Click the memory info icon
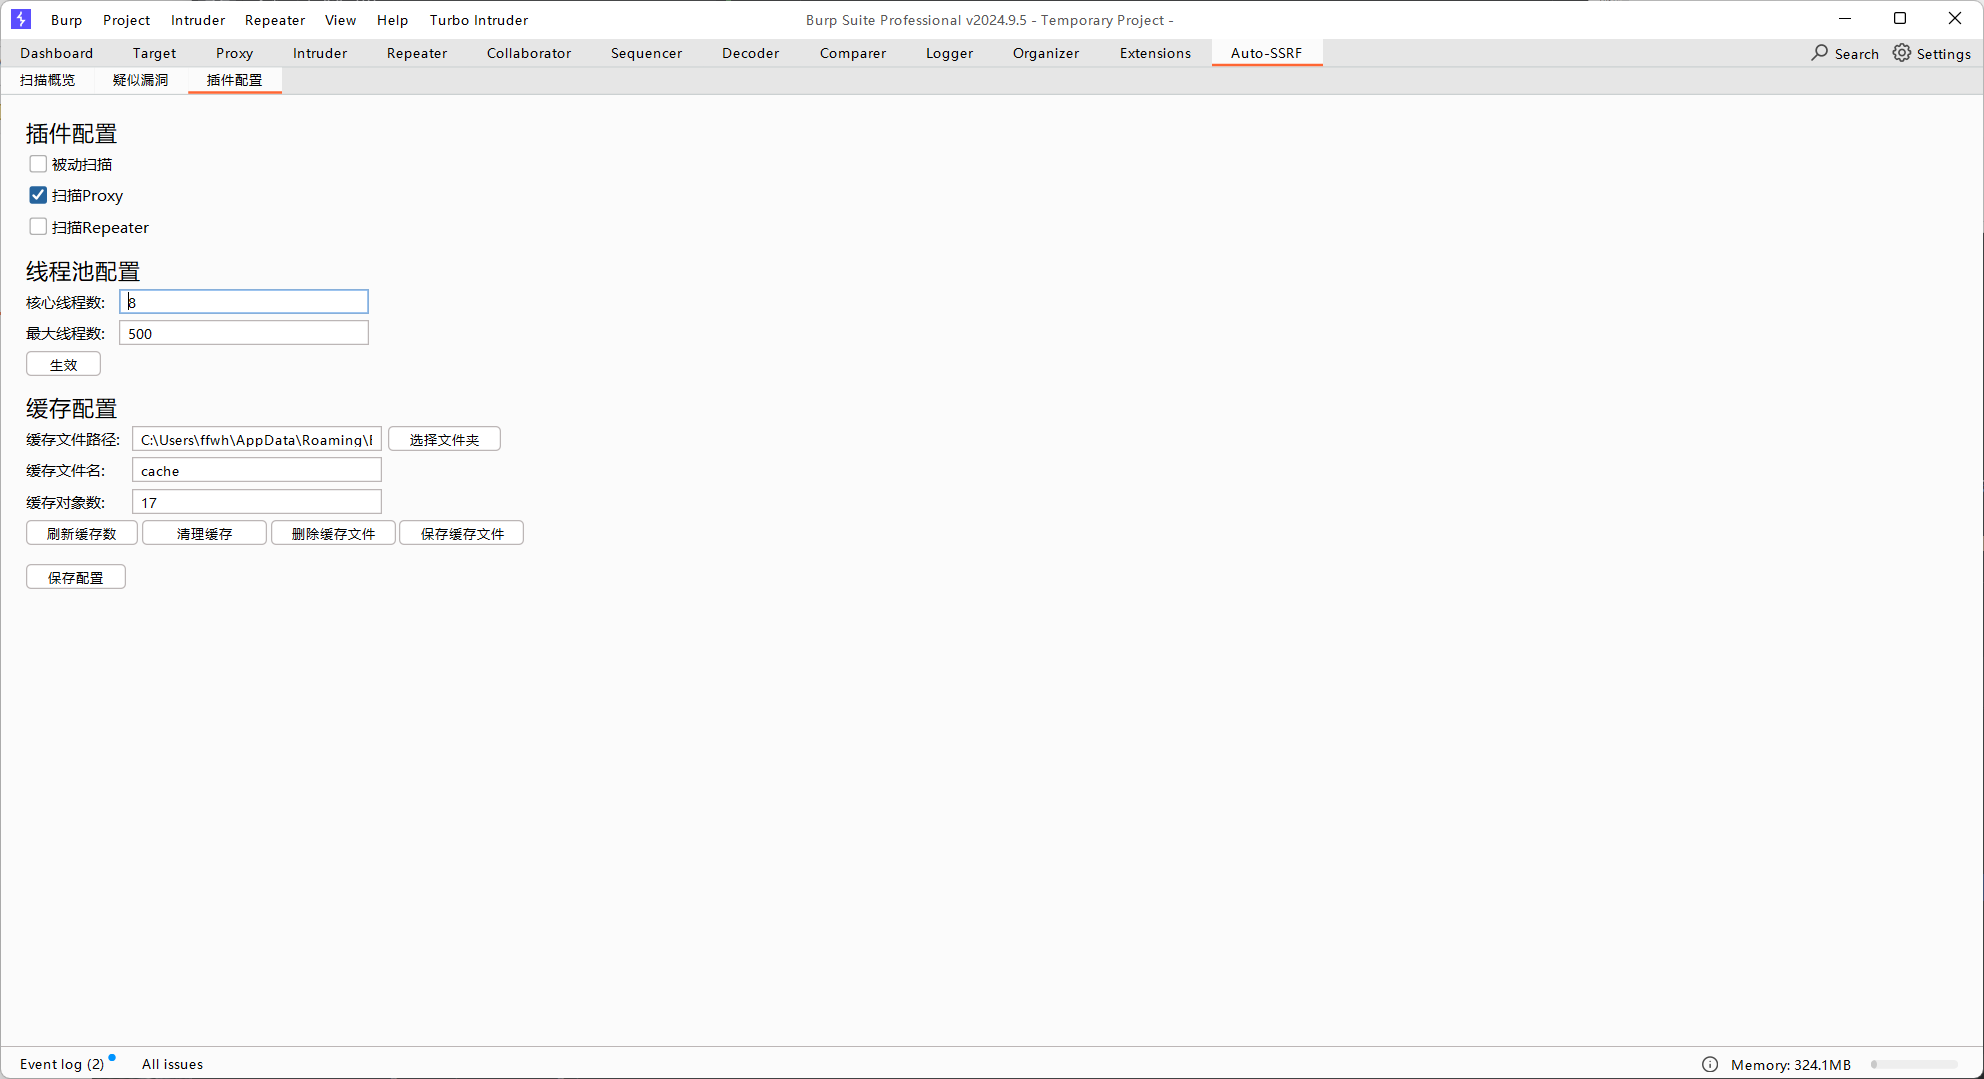Viewport: 1984px width, 1079px height. pos(1710,1064)
